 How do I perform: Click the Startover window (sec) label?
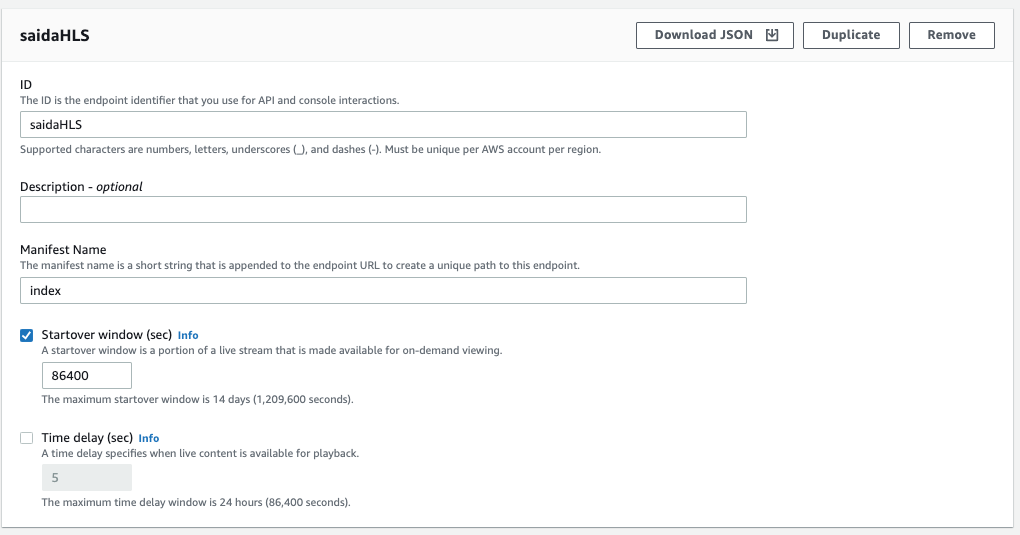107,335
